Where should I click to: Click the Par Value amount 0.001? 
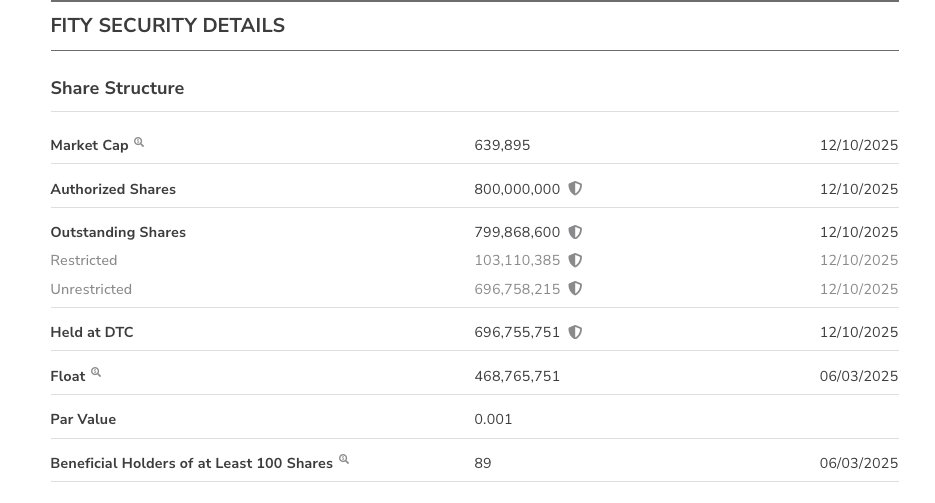point(493,419)
